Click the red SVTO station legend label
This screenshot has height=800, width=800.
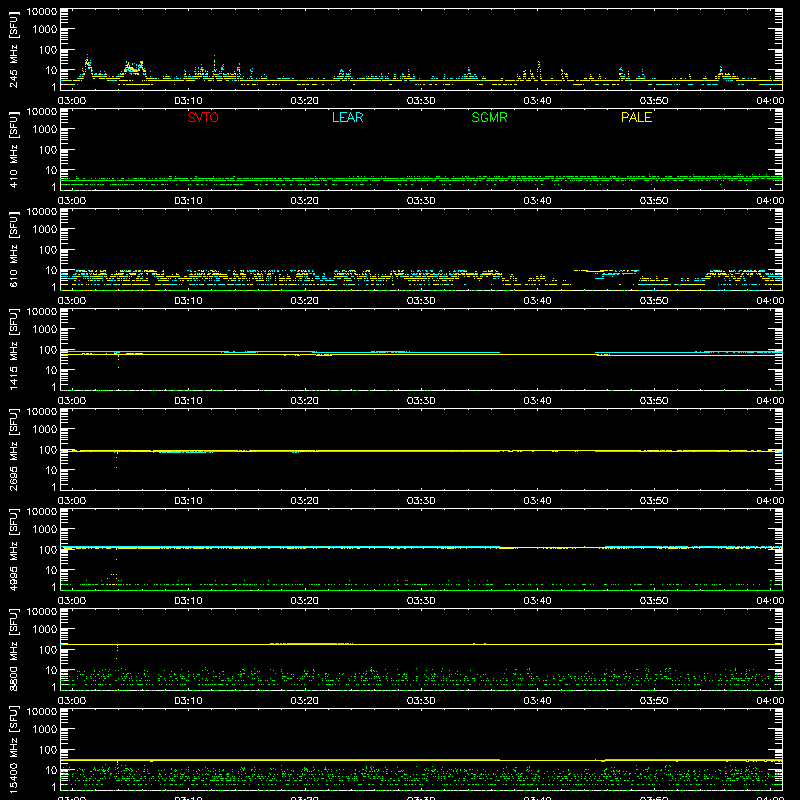203,117
